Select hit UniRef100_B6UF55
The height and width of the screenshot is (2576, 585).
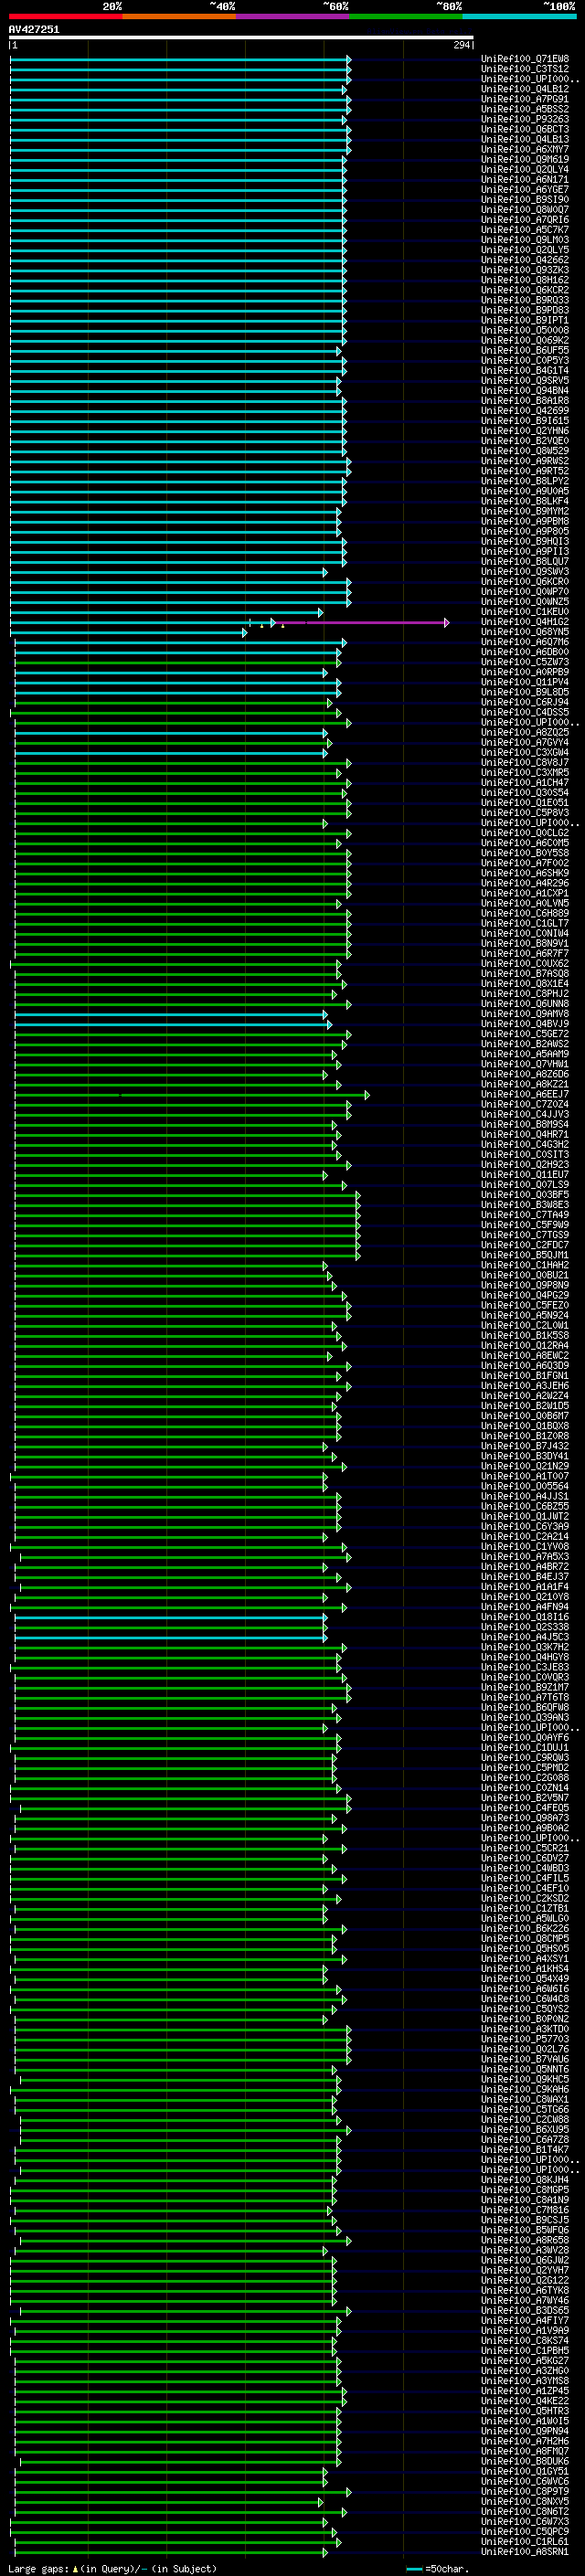coord(525,350)
